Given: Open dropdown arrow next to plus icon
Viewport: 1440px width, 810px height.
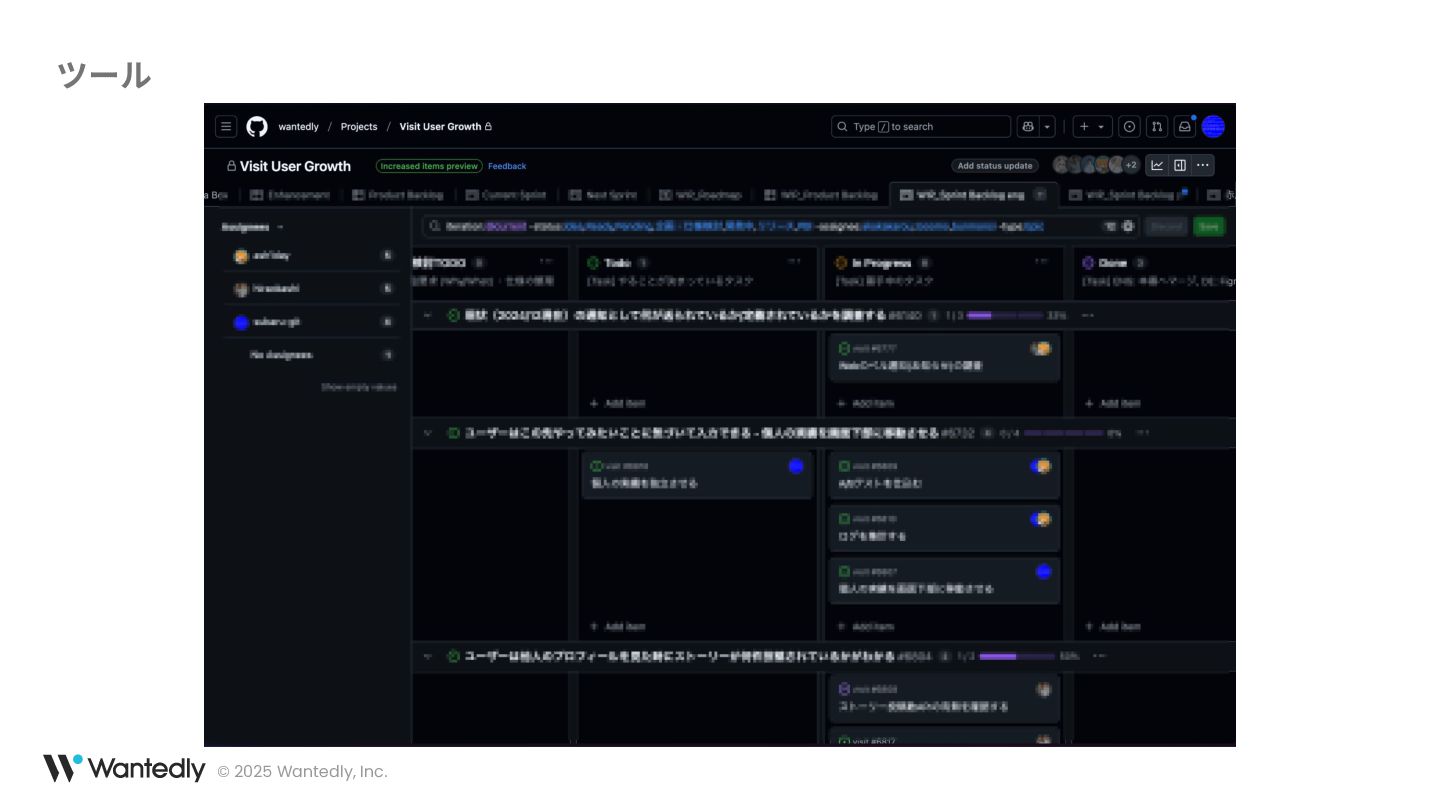Looking at the screenshot, I should click(x=1102, y=127).
